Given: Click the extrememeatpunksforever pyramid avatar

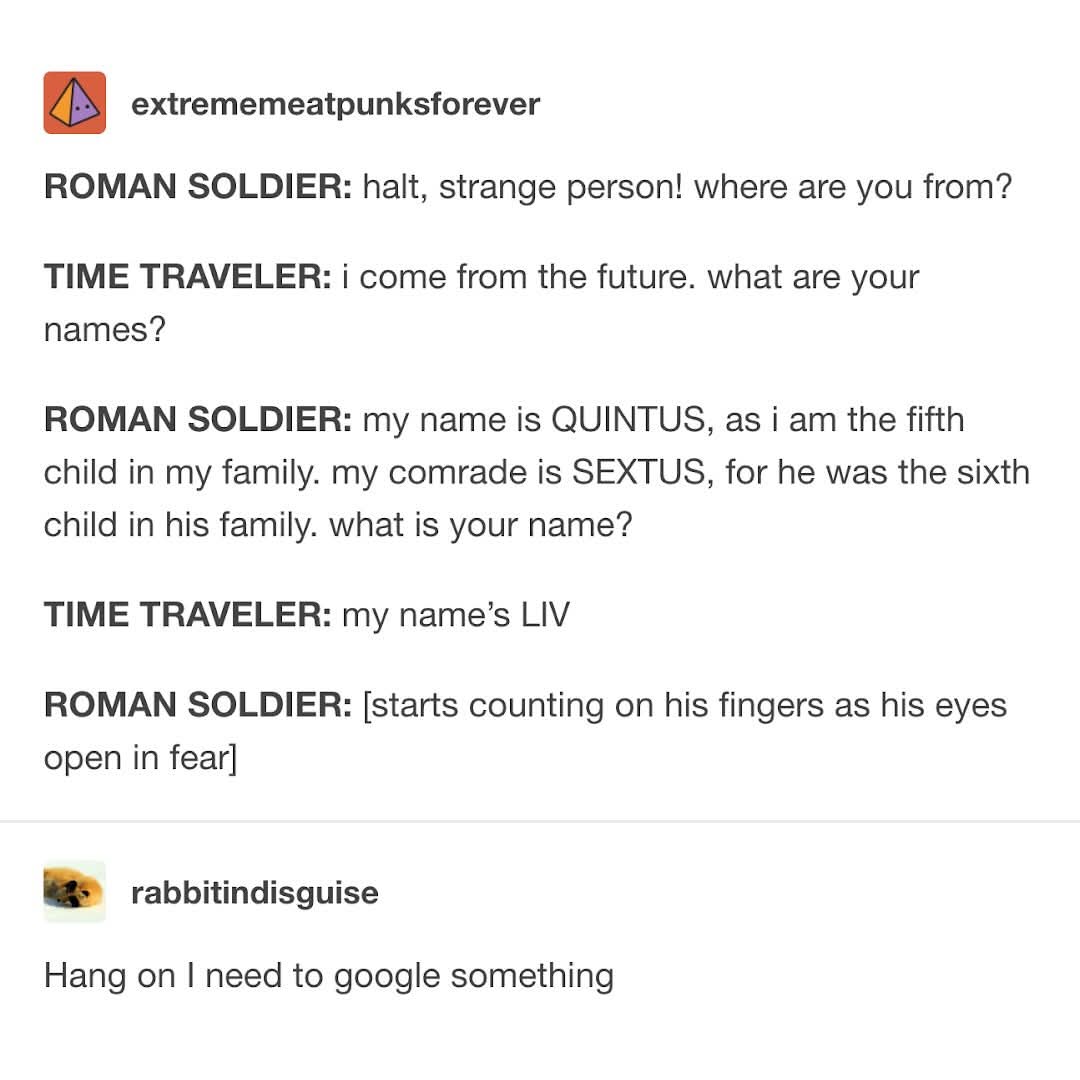Looking at the screenshot, I should click(74, 103).
